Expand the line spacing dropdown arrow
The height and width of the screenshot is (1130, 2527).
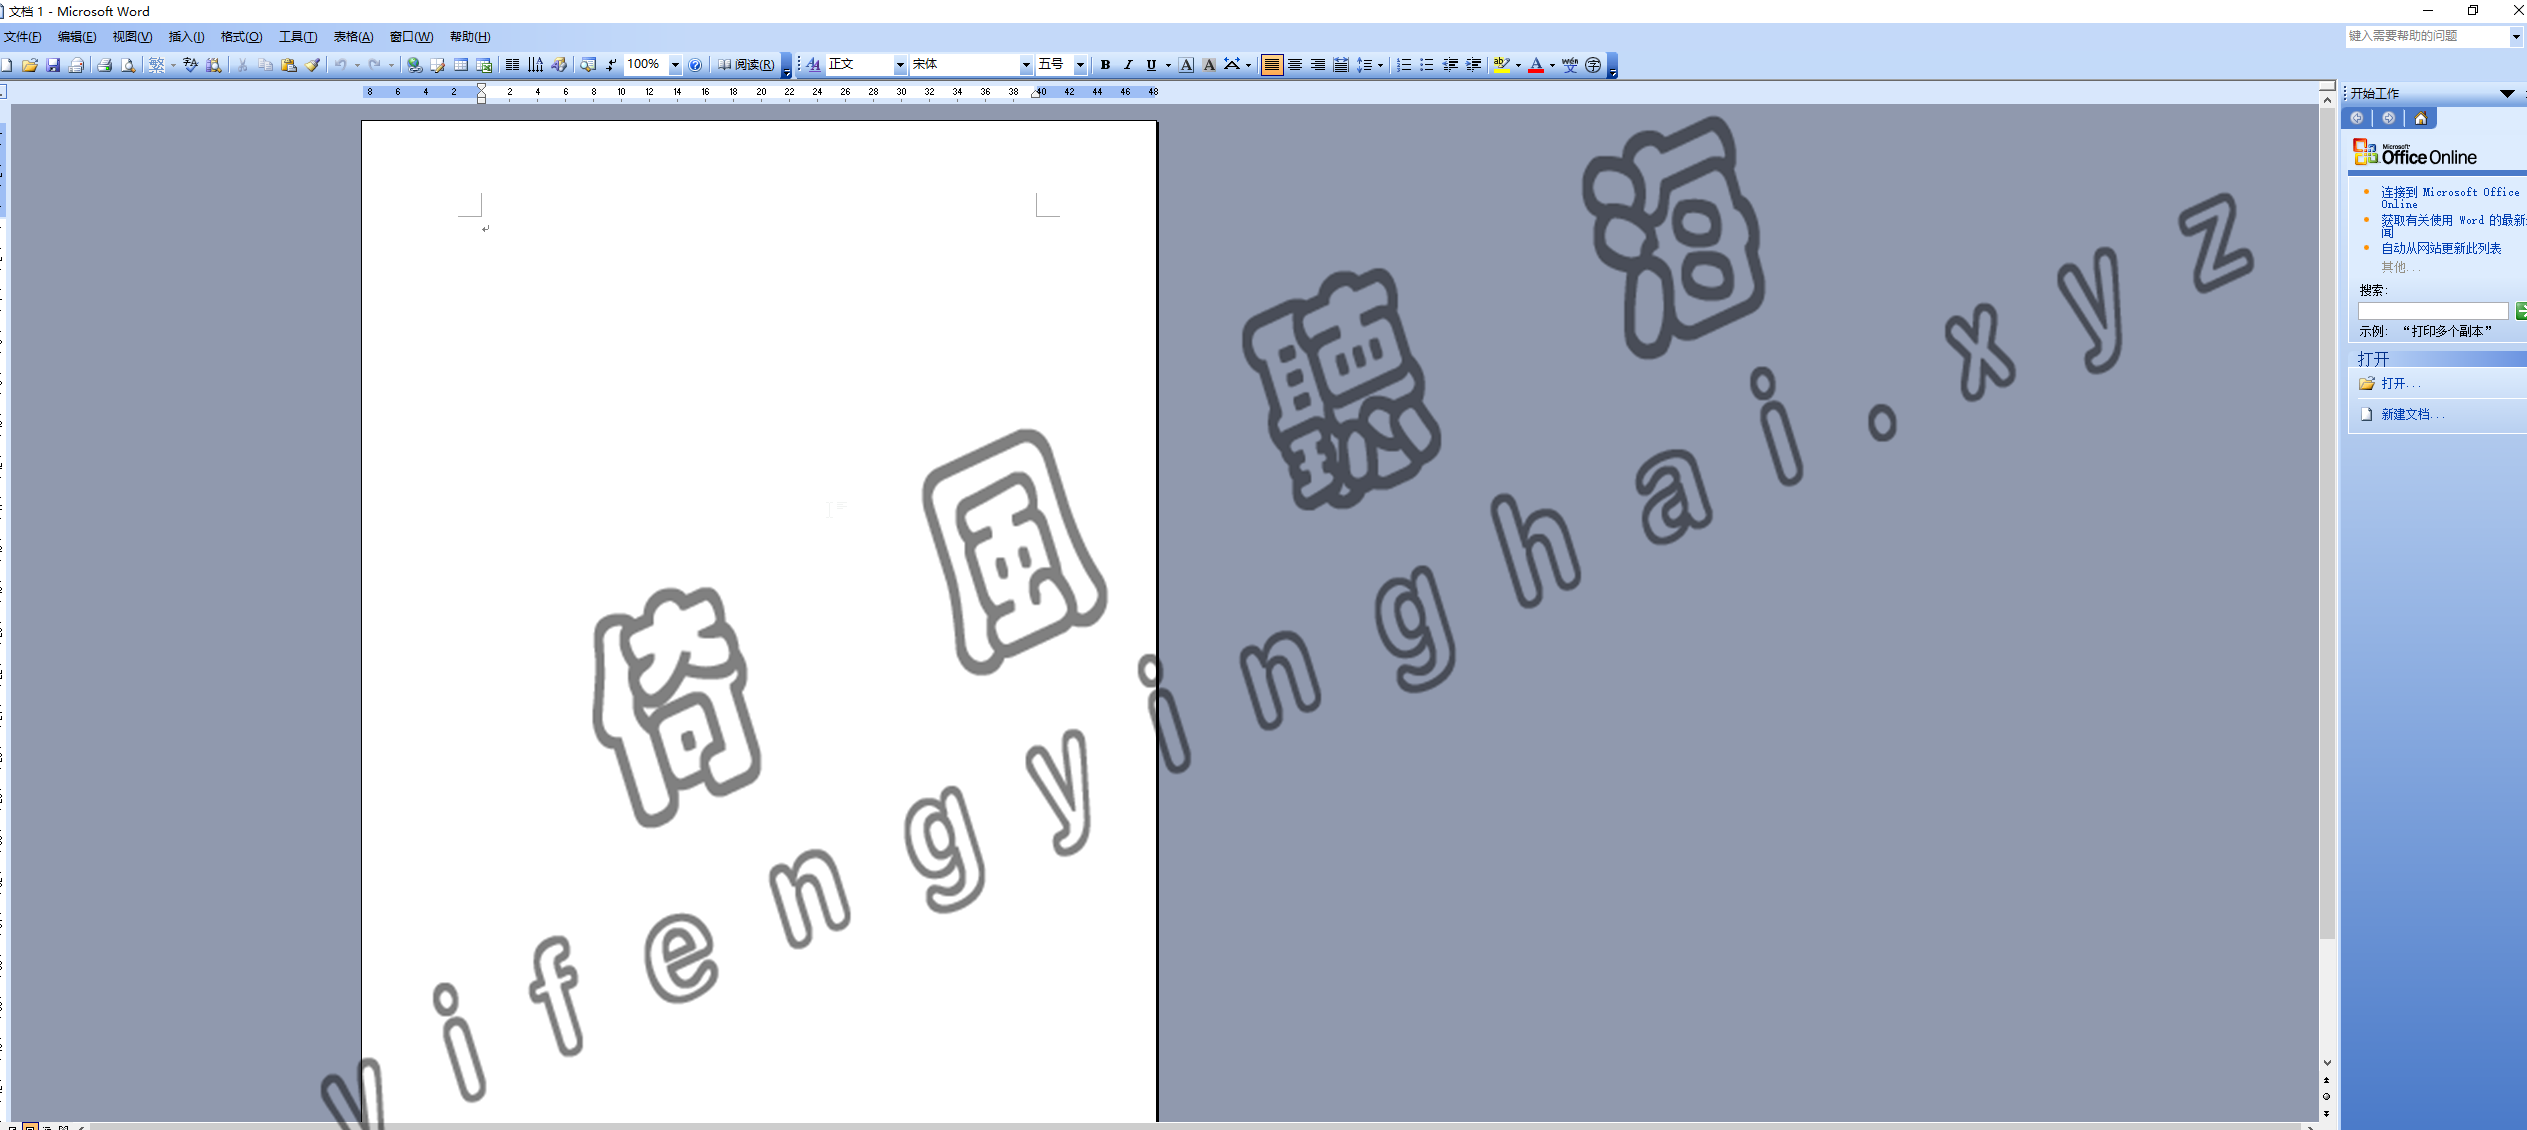1381,65
